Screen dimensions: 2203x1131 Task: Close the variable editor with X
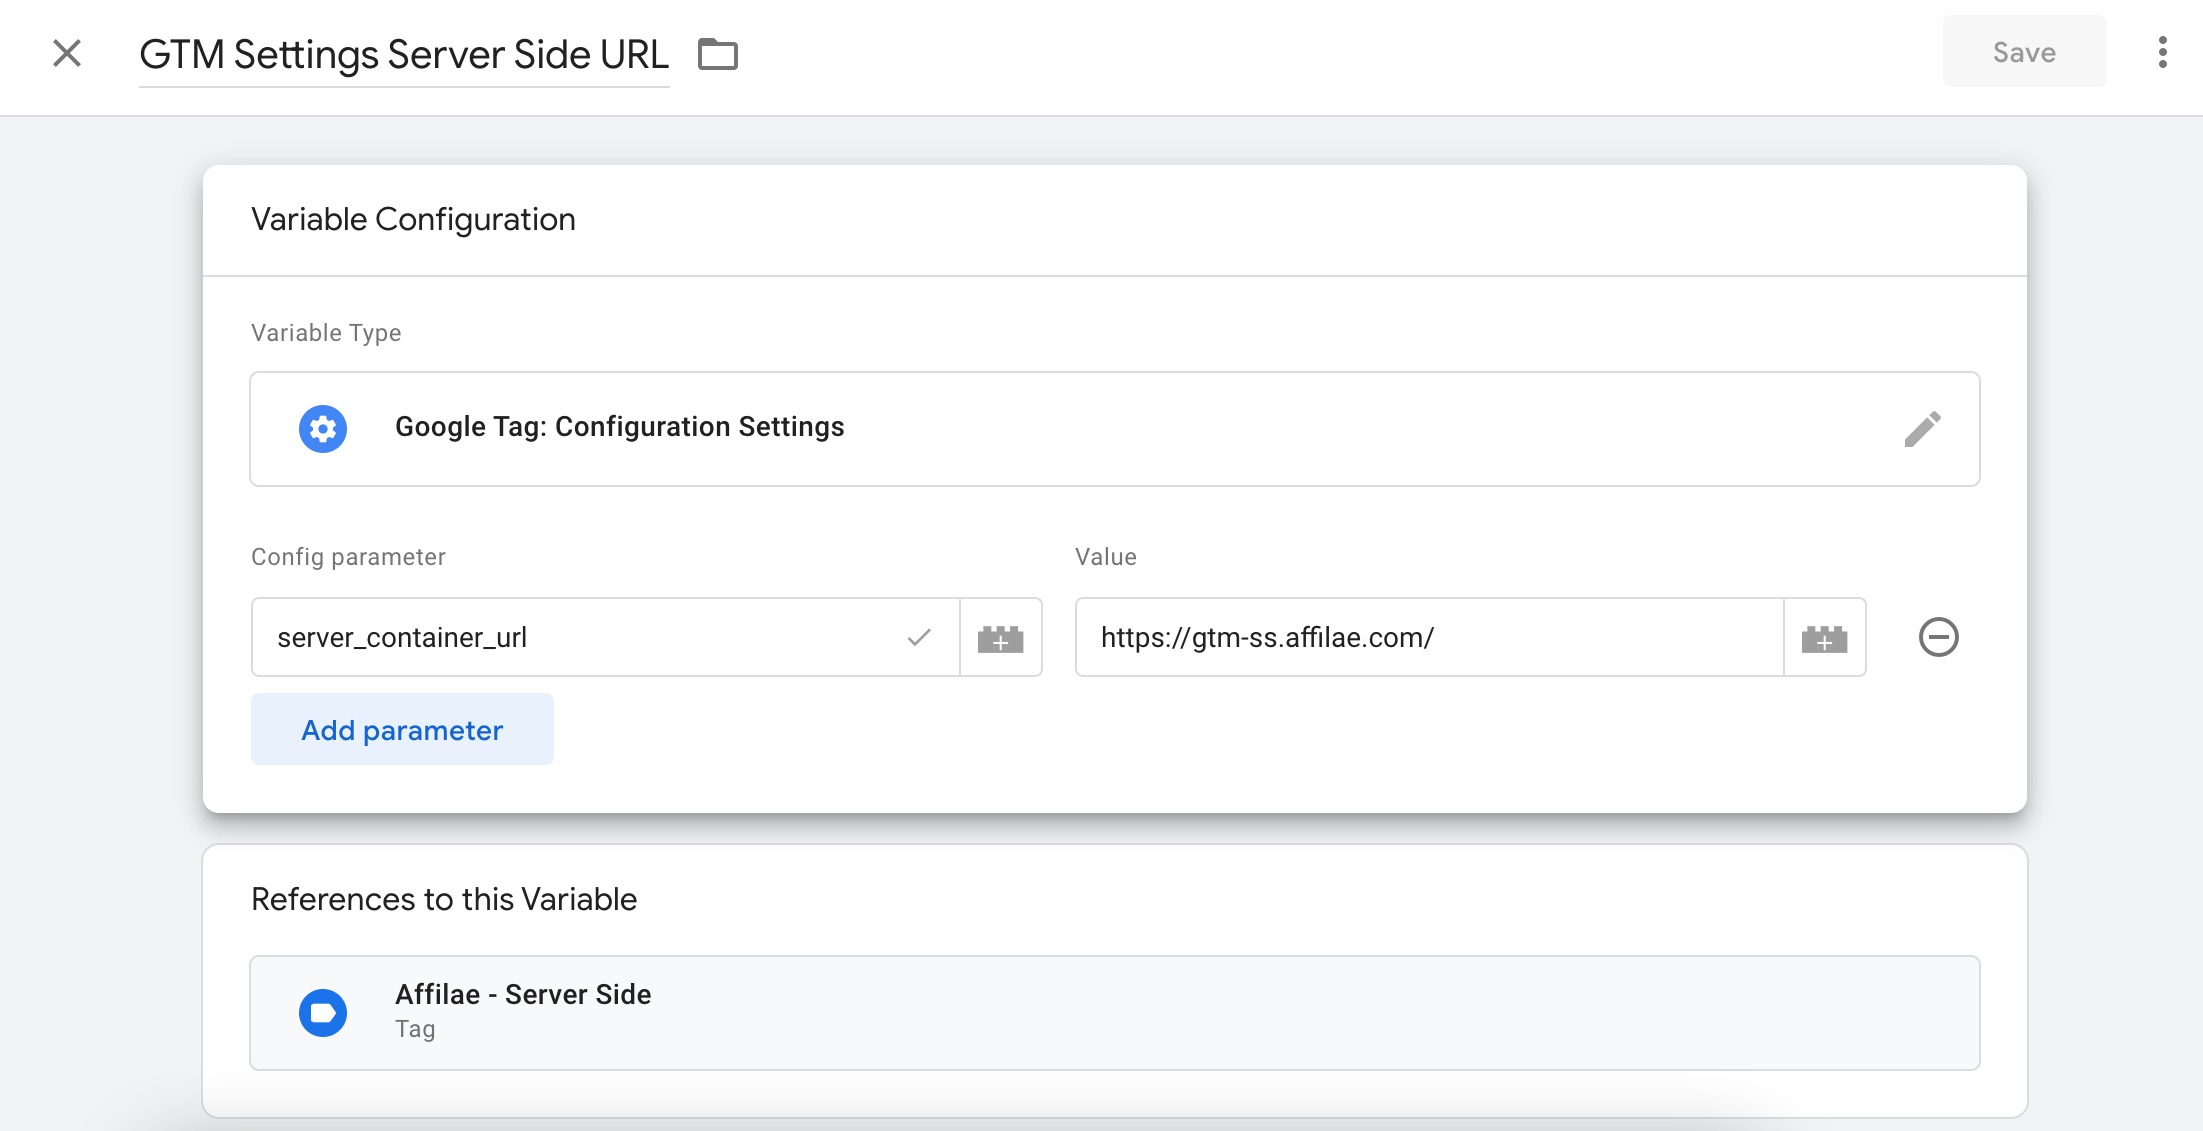point(67,53)
